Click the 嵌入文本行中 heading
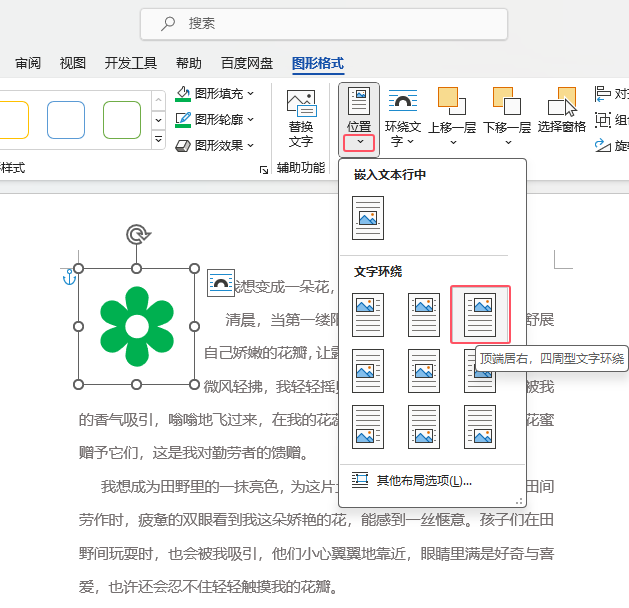629x608 pixels. click(x=390, y=174)
